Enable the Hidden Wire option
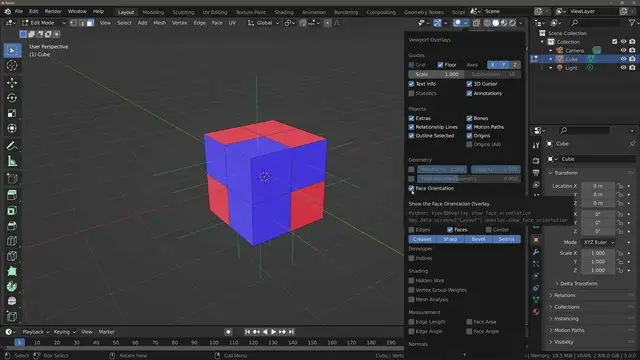 pyautogui.click(x=411, y=280)
